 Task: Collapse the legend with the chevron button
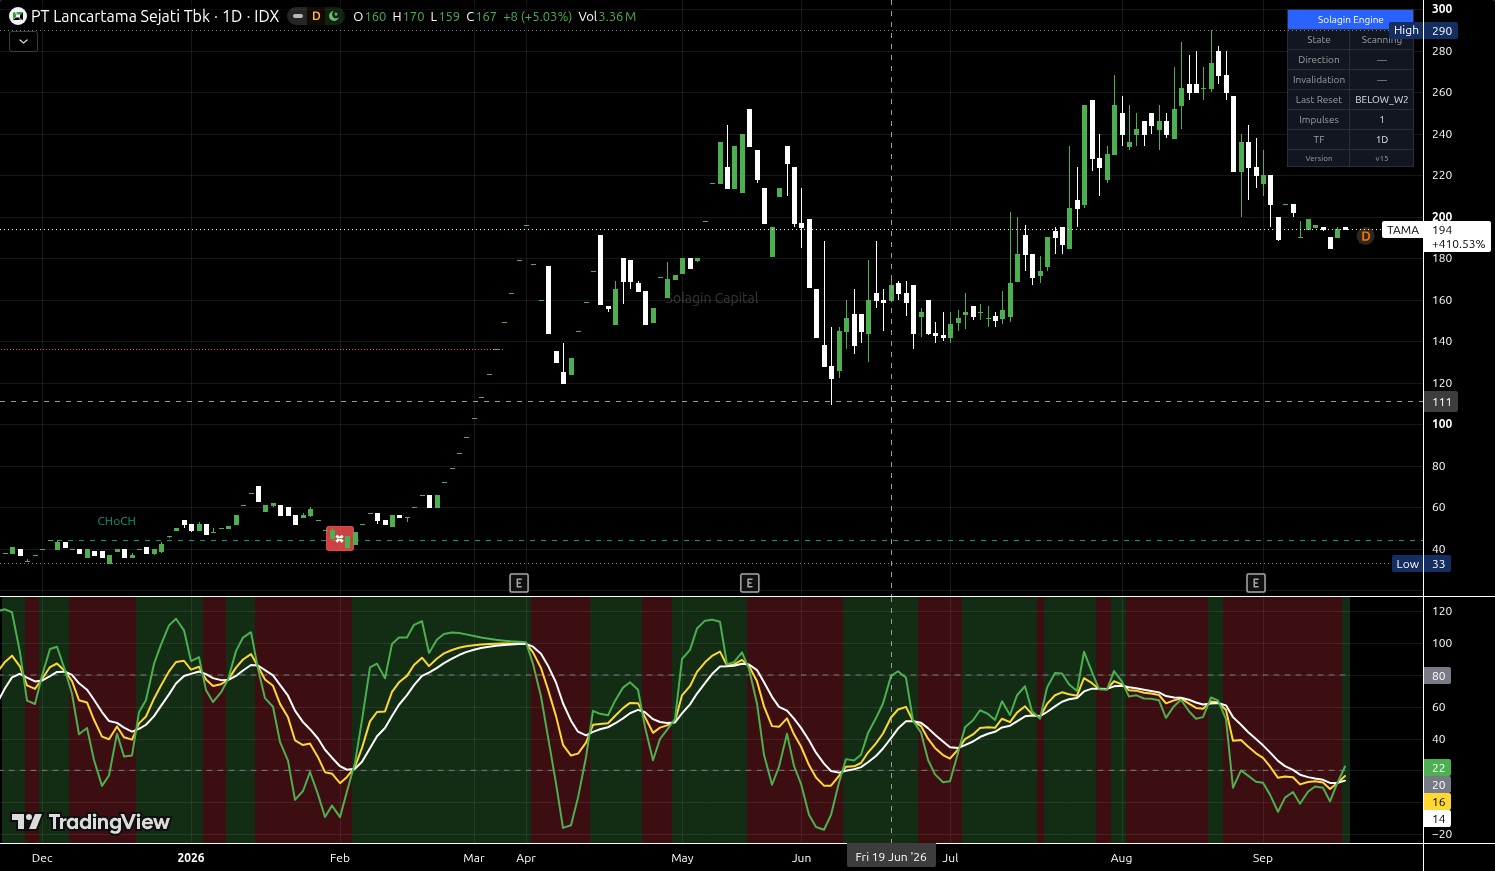click(x=23, y=41)
